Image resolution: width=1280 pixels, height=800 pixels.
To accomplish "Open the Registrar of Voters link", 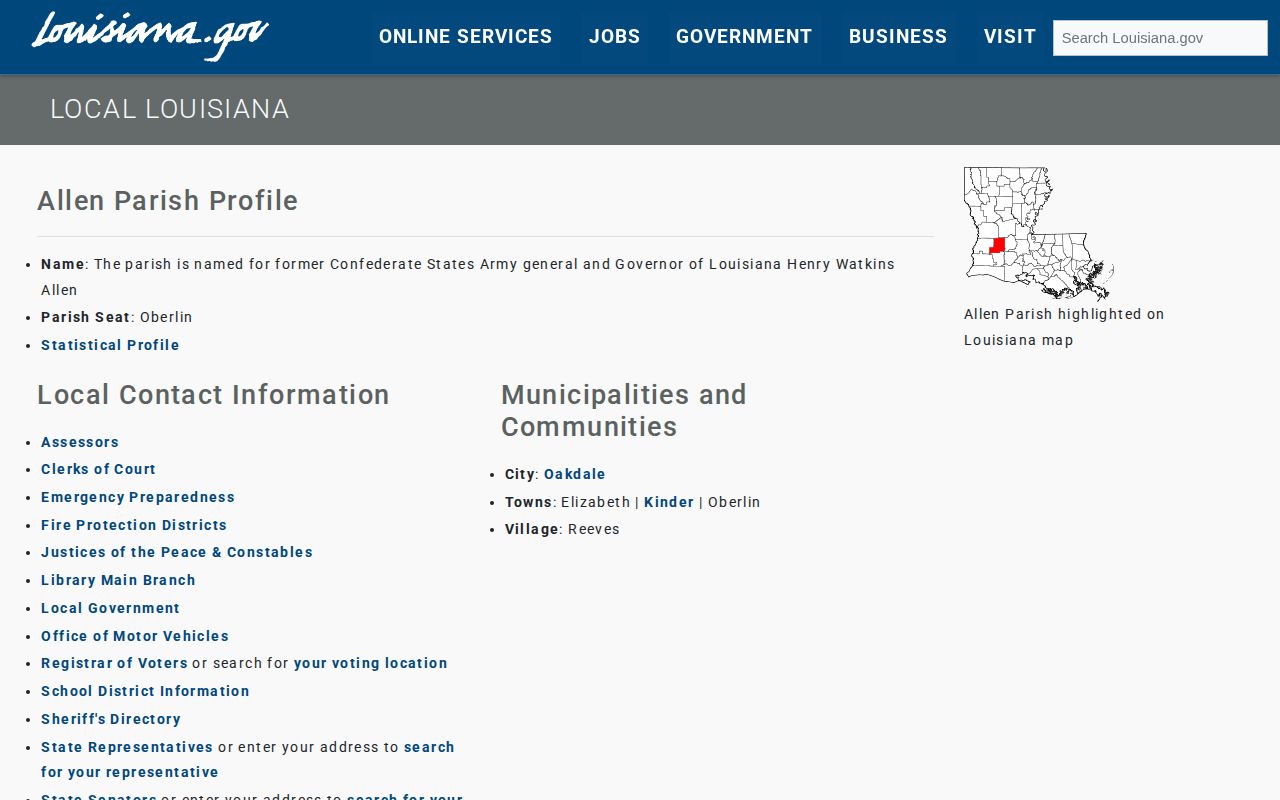I will click(x=114, y=663).
